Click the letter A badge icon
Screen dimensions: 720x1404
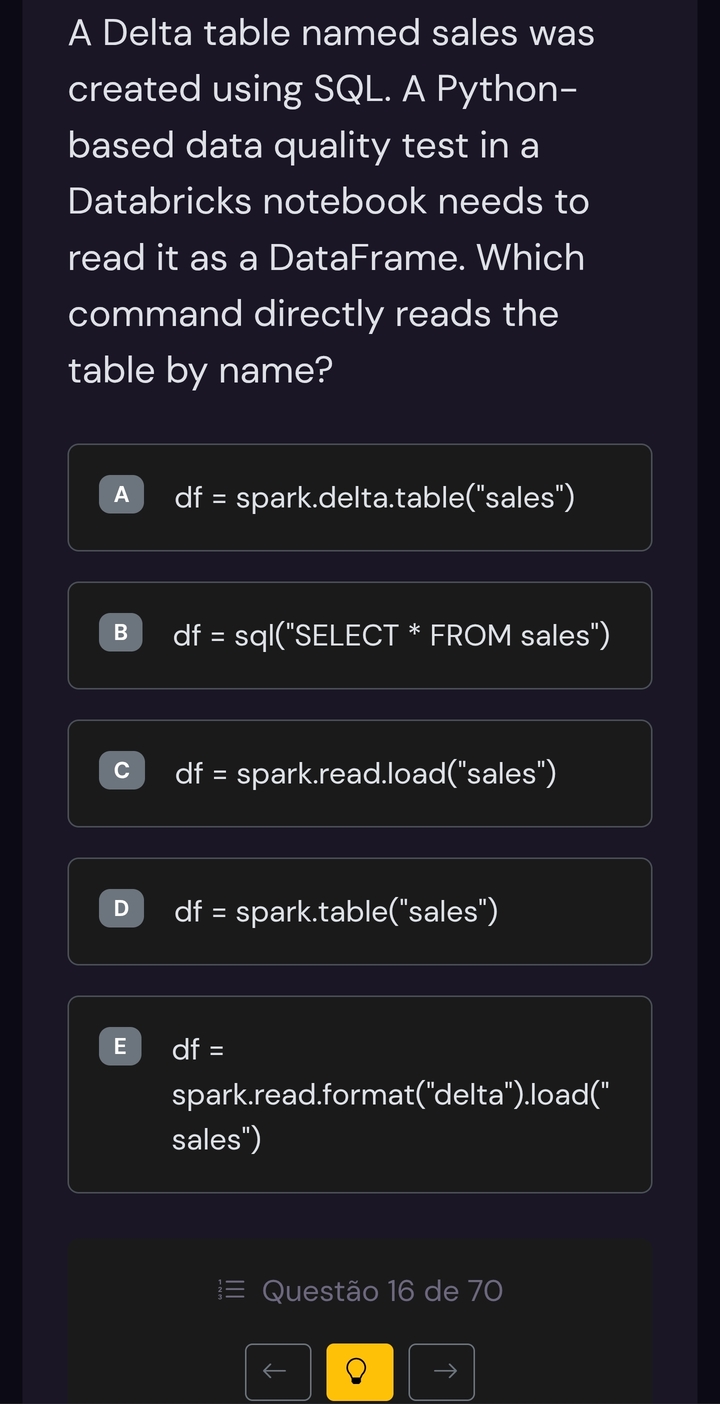pos(121,495)
